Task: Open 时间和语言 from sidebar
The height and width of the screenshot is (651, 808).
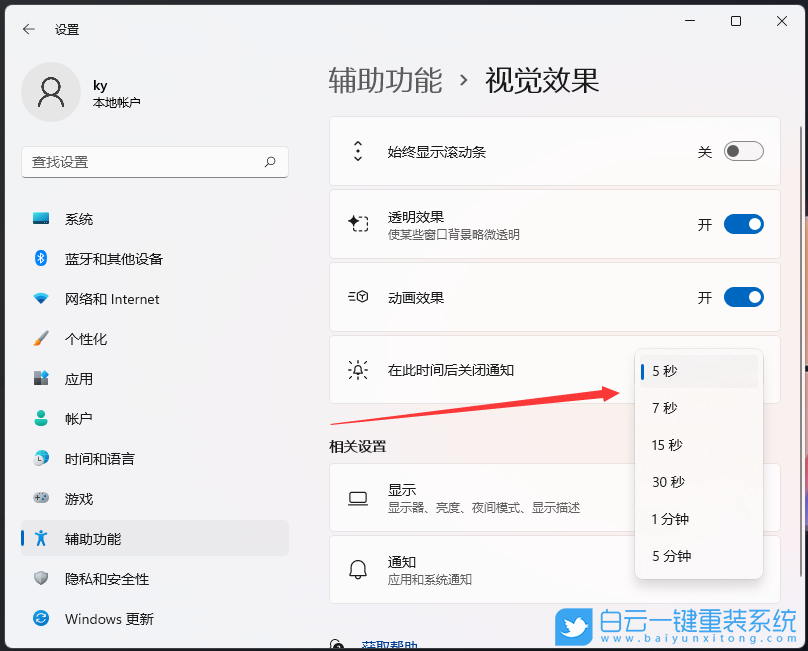Action: pos(41,458)
